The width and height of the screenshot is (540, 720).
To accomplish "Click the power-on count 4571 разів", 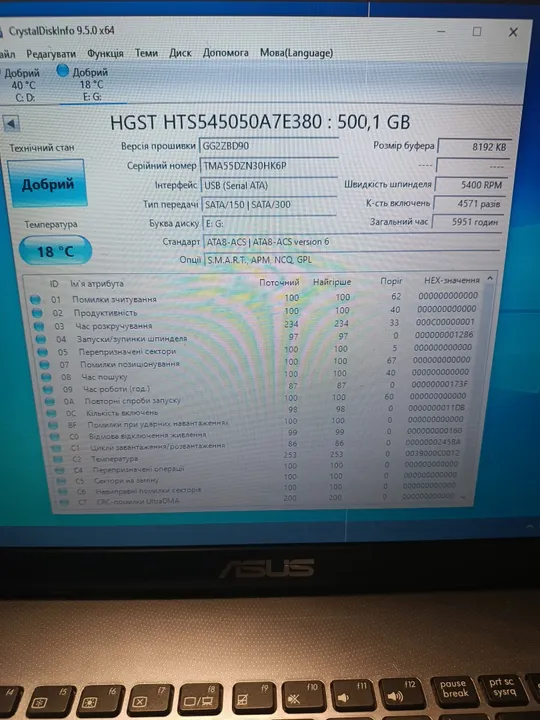I will (469, 203).
